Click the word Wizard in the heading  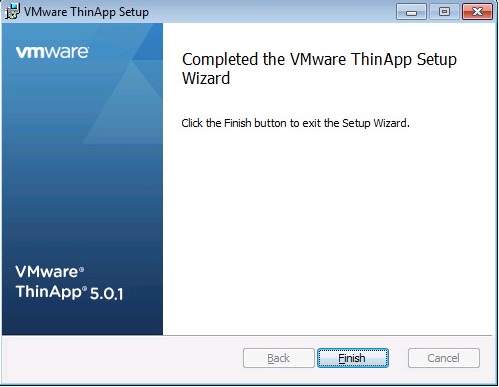point(206,78)
